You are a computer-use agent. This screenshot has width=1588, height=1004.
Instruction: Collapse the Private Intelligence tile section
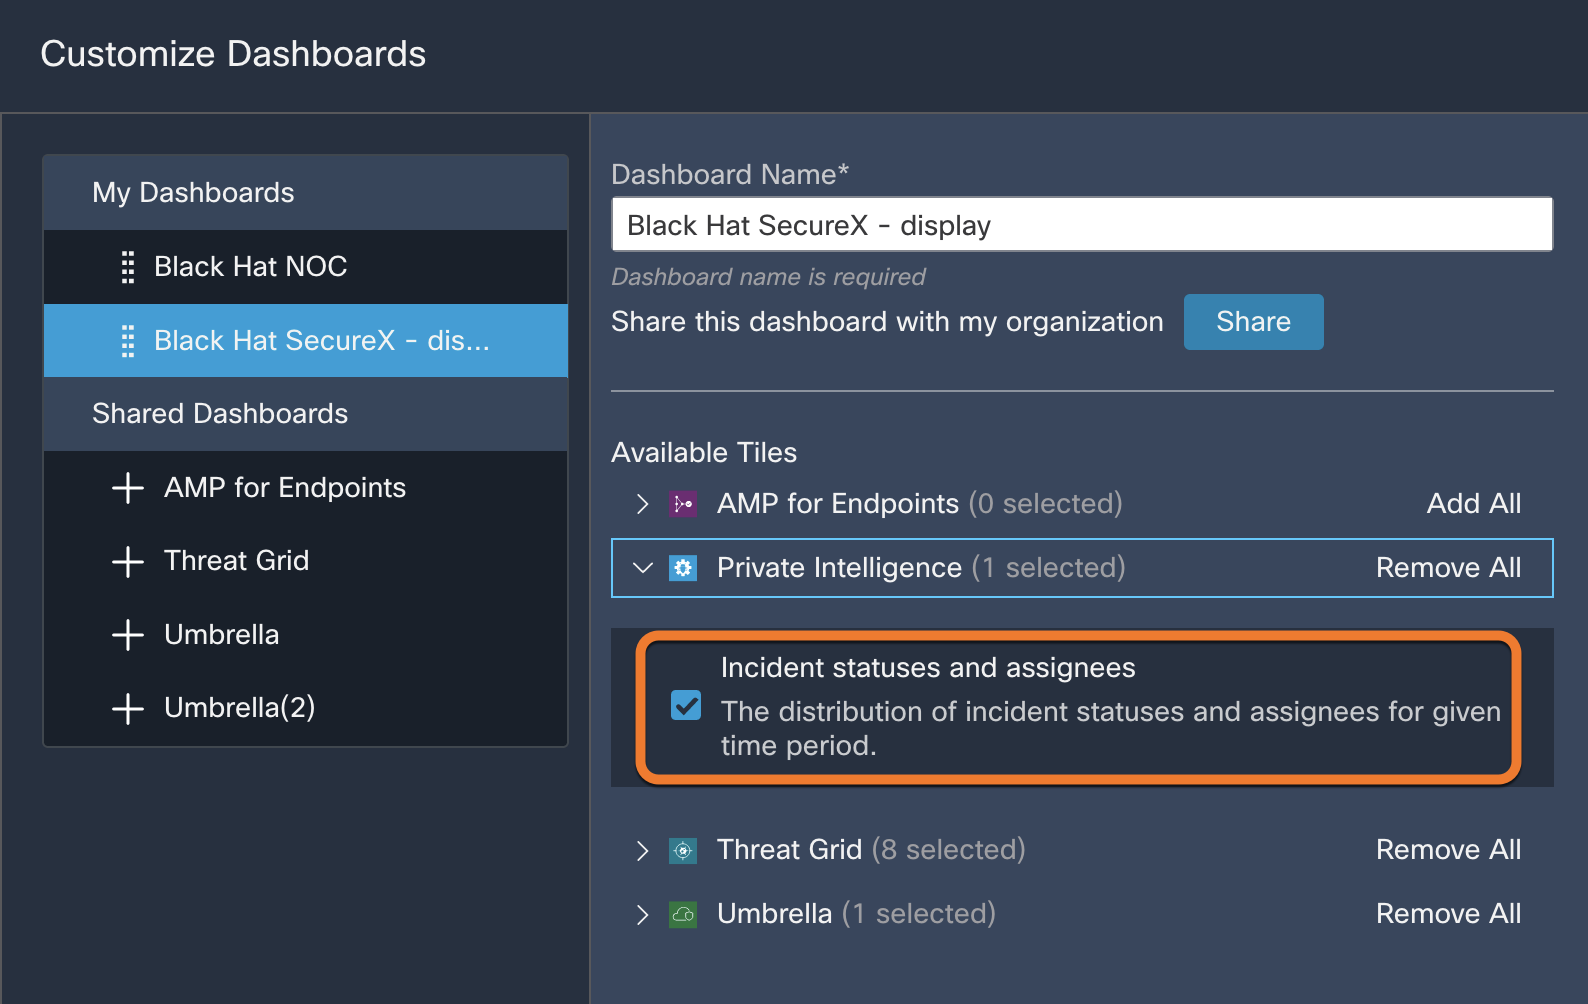click(643, 568)
